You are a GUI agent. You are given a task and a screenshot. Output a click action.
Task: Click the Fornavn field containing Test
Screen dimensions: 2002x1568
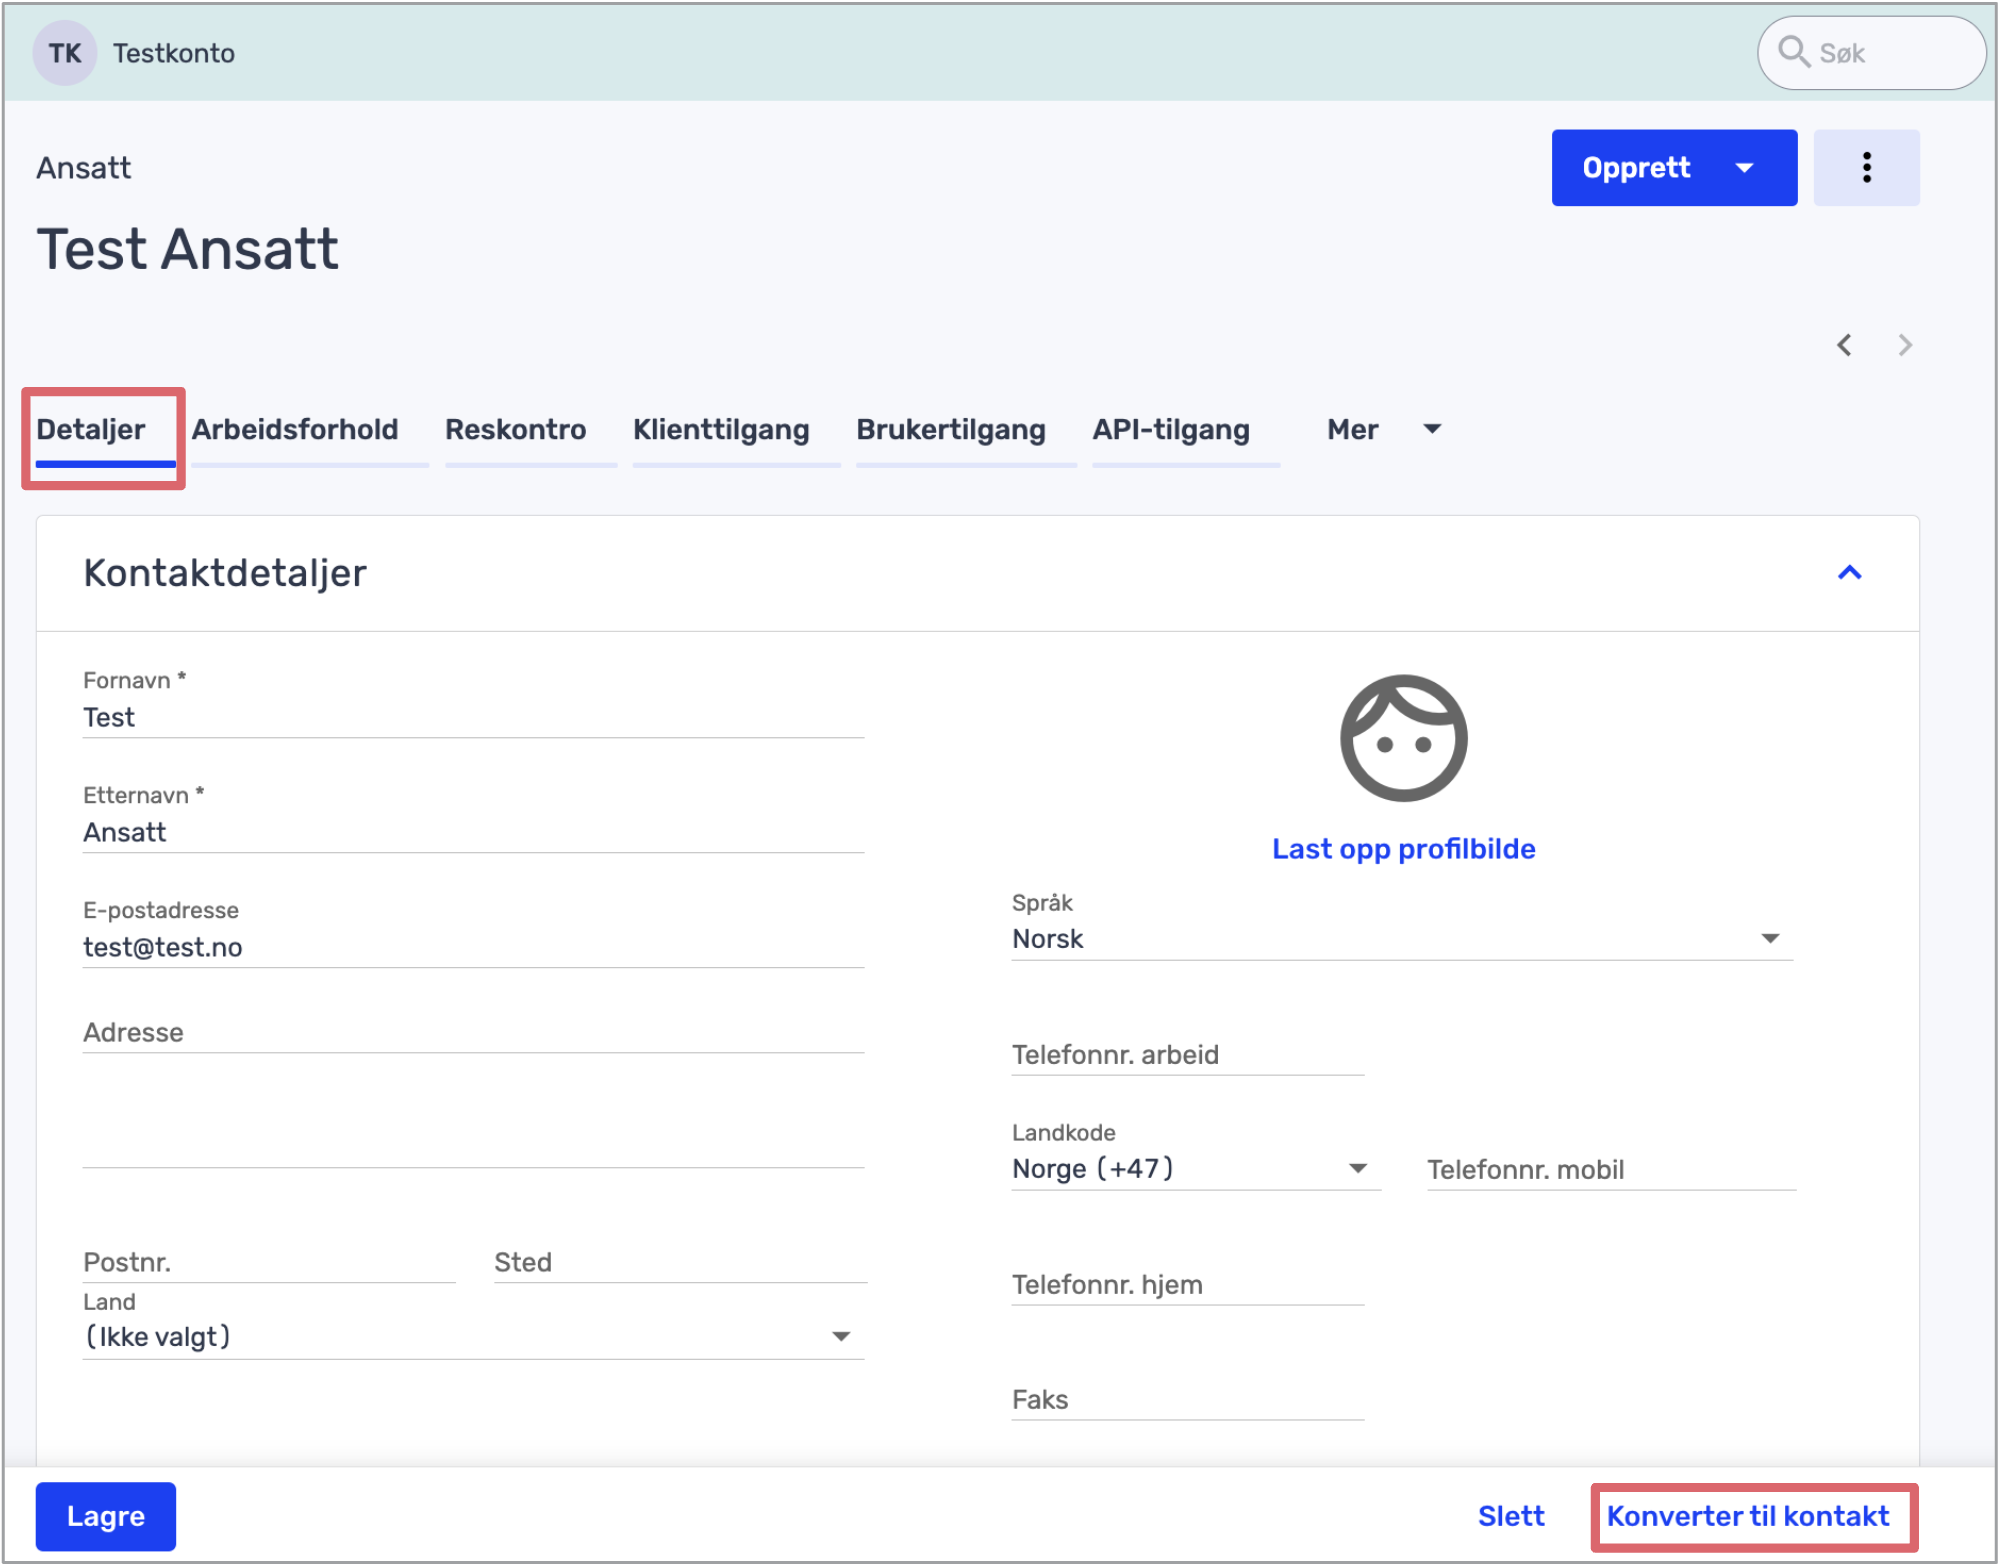click(x=473, y=718)
